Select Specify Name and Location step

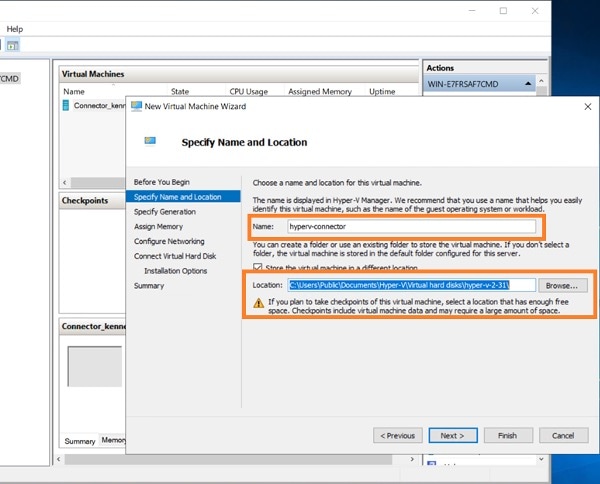[183, 197]
